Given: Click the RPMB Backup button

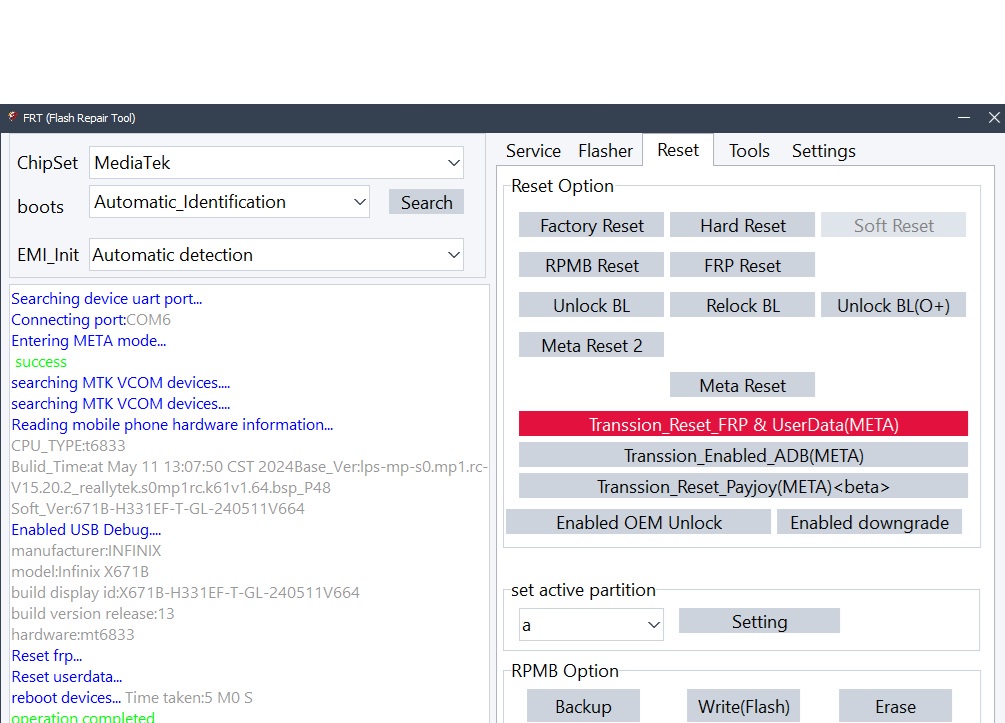Looking at the screenshot, I should (583, 706).
